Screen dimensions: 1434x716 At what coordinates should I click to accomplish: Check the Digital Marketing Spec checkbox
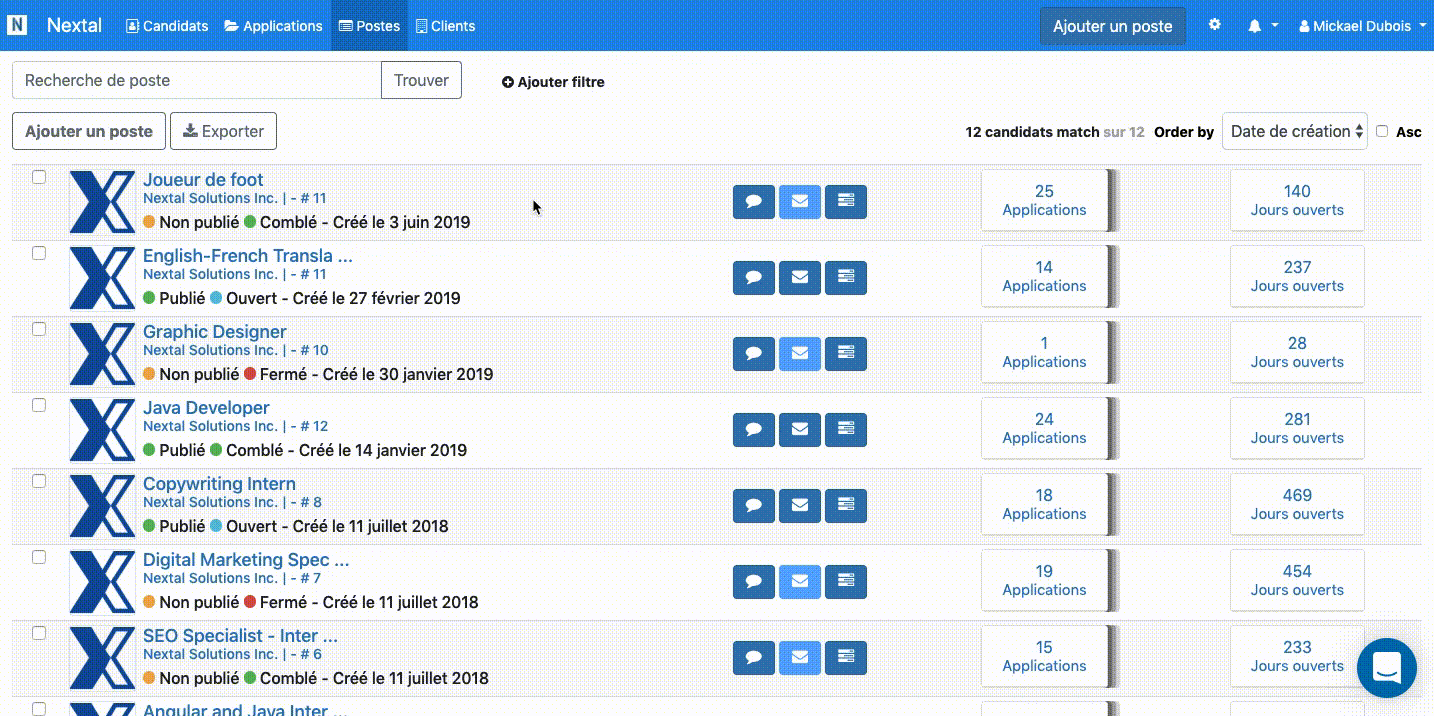(x=39, y=557)
